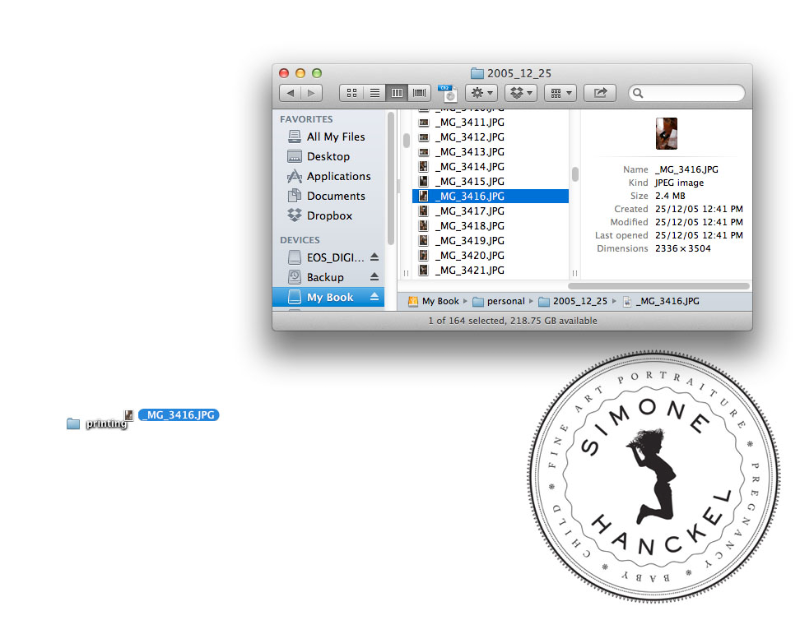Click the Desktop sidebar icon

coord(294,156)
